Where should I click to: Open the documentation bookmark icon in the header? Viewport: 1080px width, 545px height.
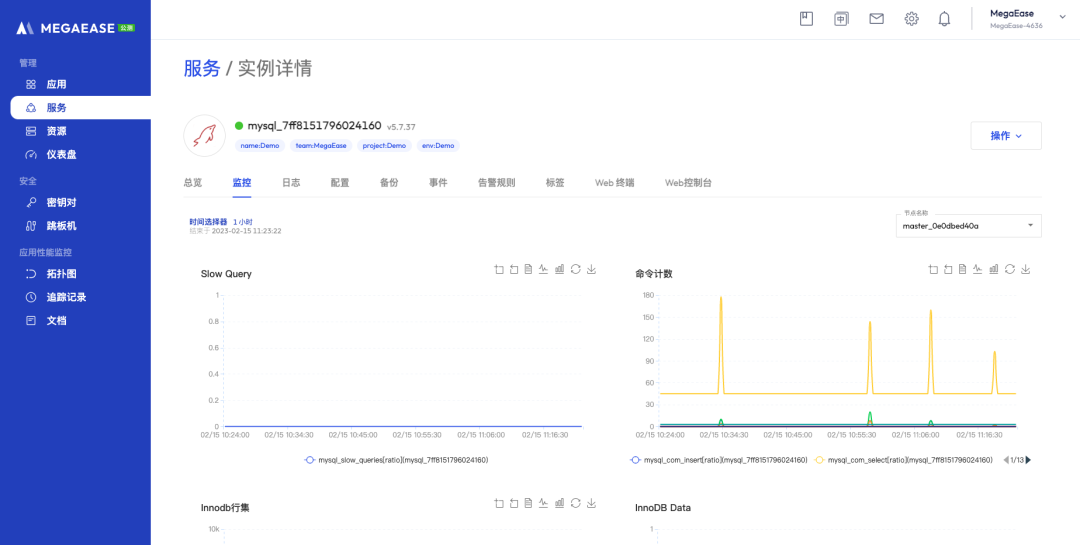[806, 19]
